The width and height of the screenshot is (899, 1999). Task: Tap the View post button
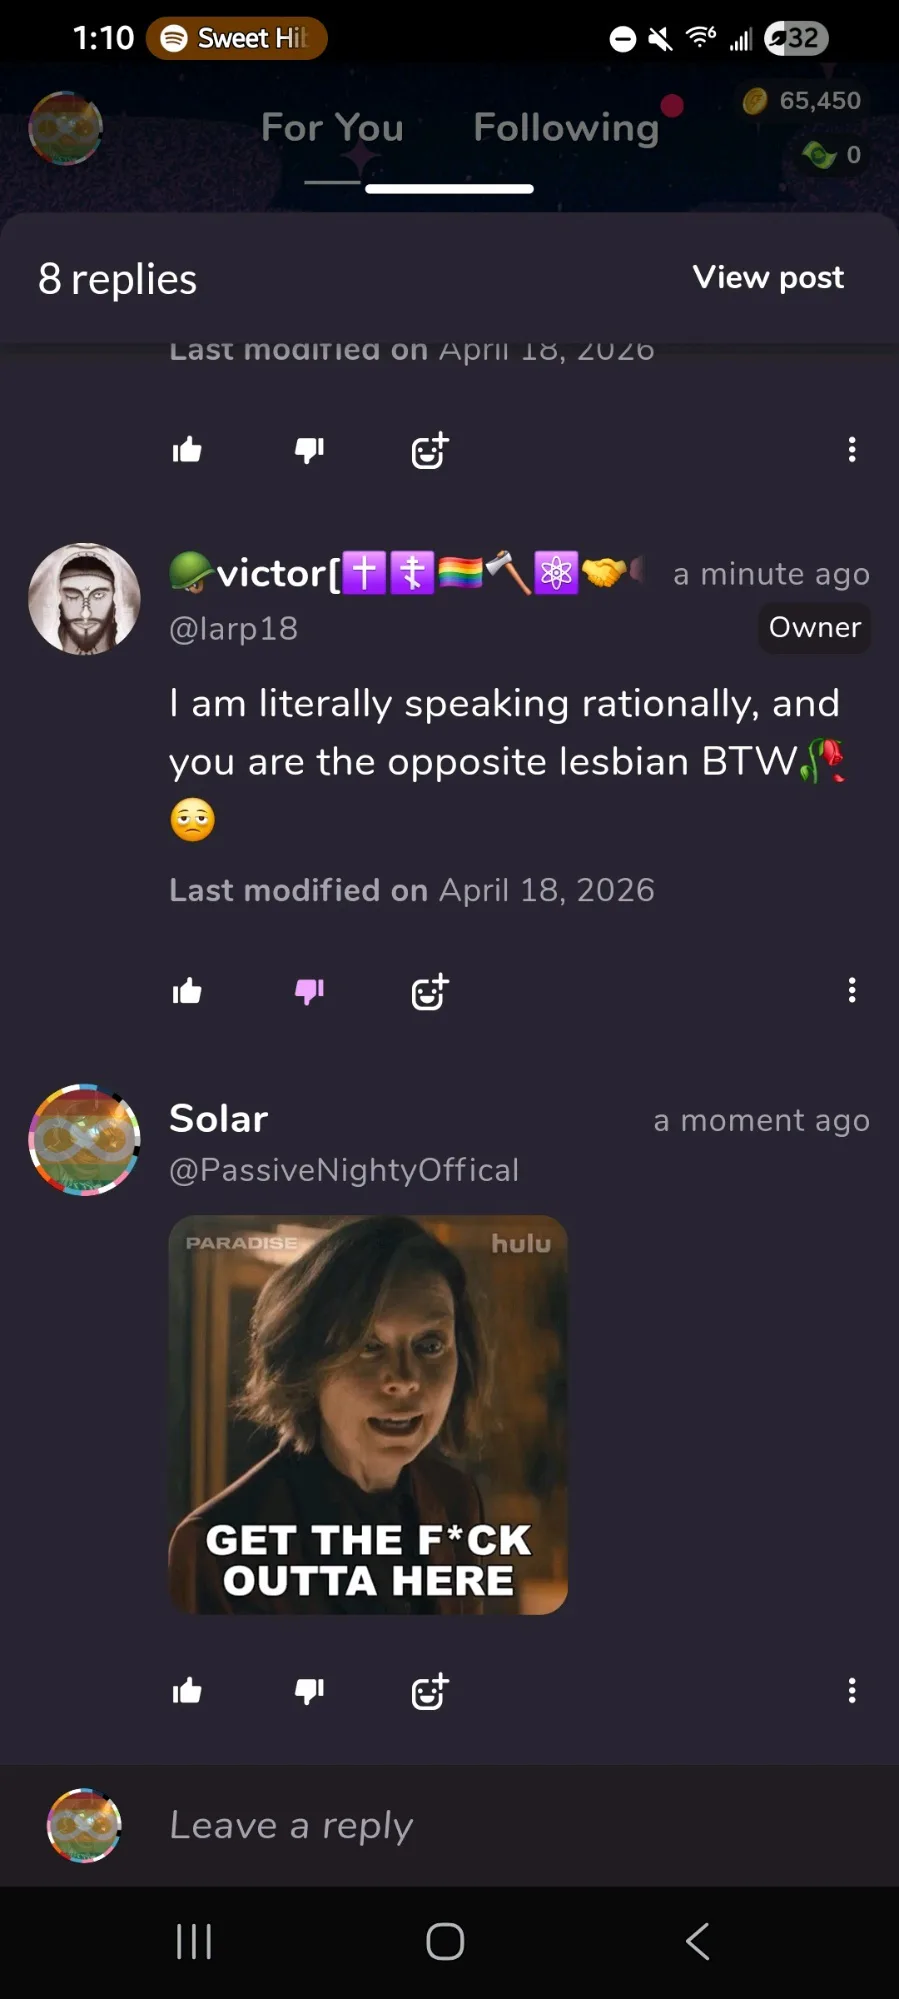[x=768, y=277]
